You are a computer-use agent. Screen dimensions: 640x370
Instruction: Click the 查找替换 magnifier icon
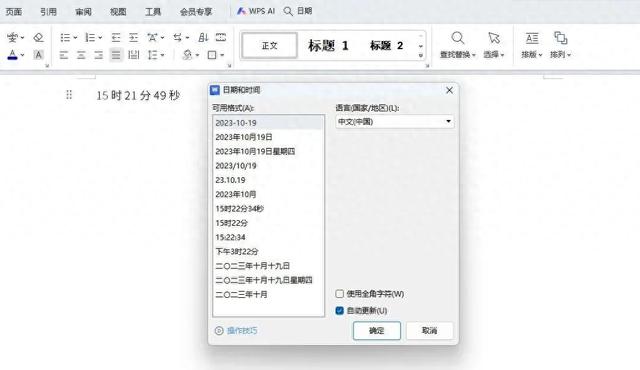click(458, 38)
